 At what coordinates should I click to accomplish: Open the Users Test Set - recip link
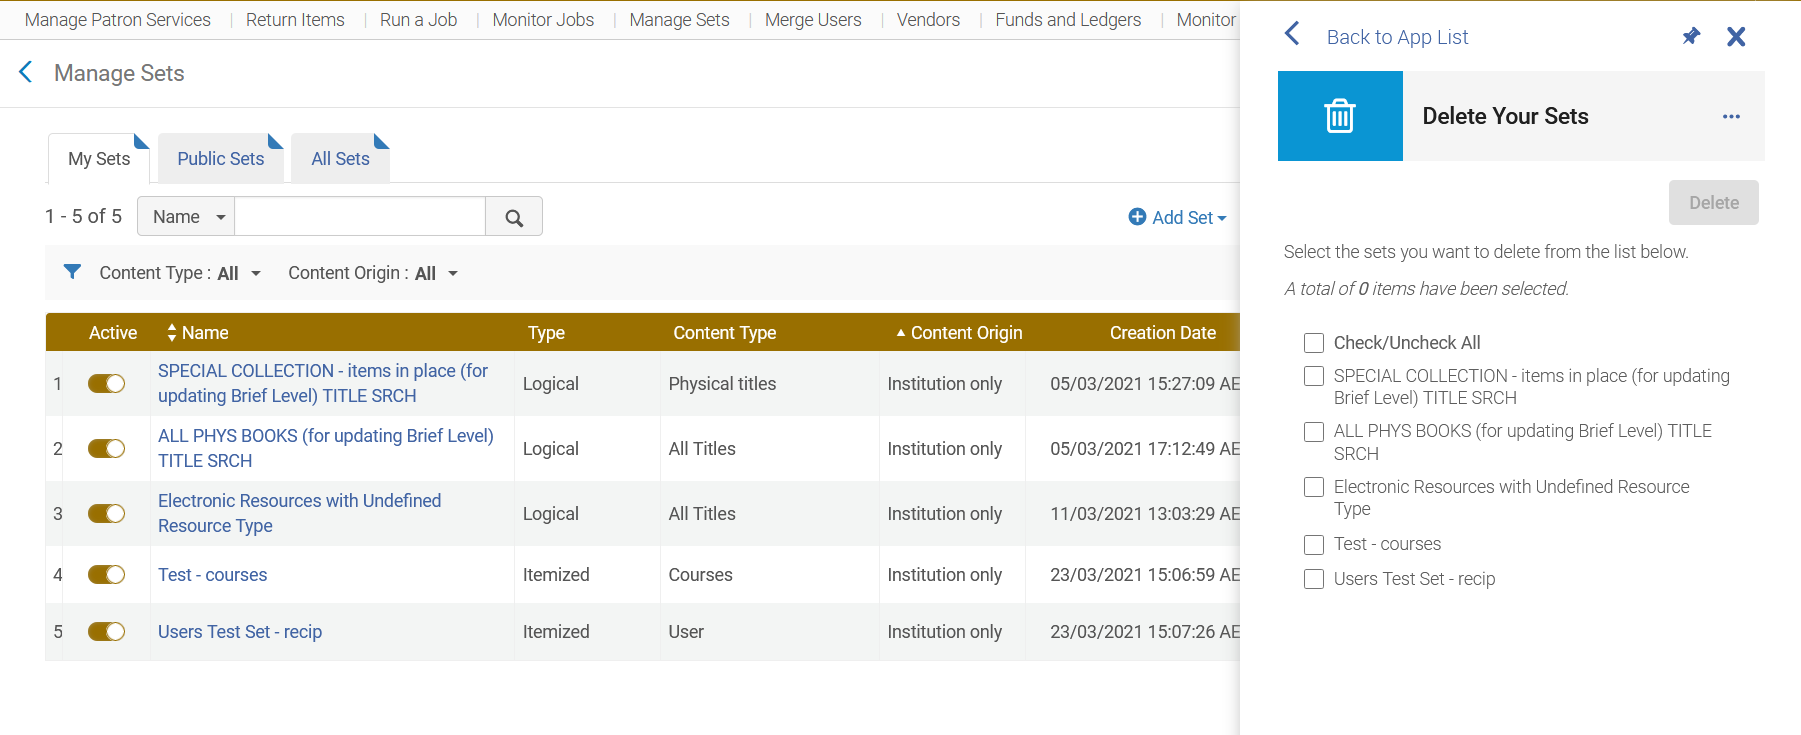pos(240,632)
